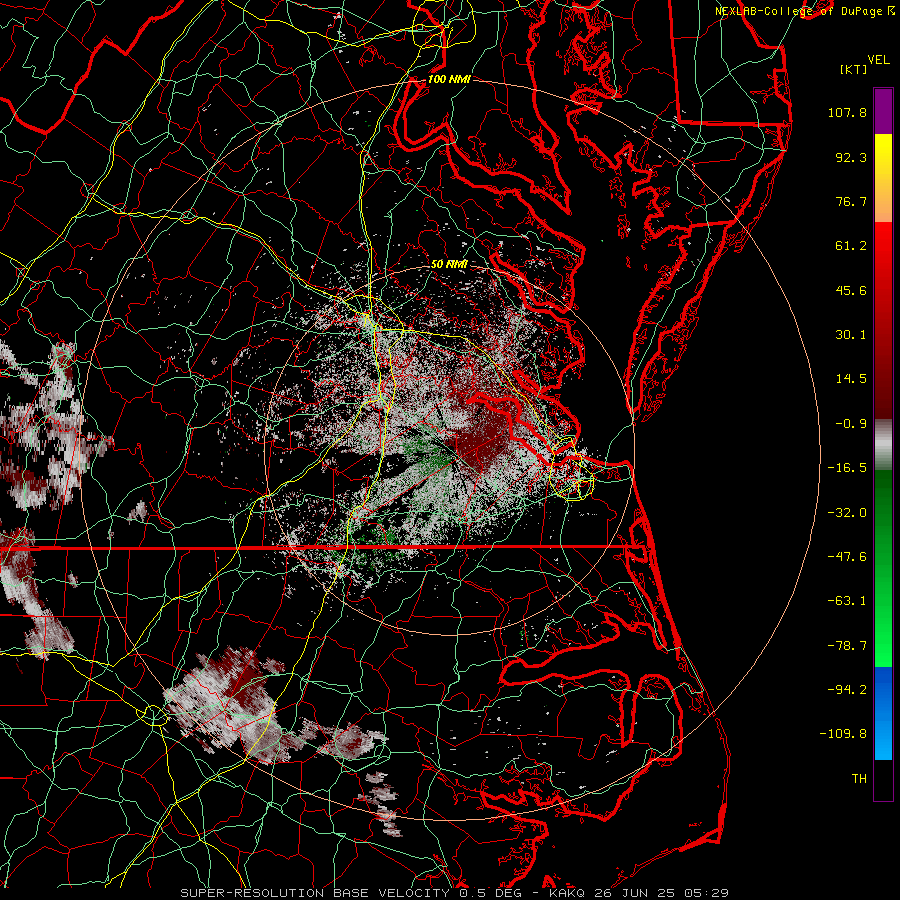Screen dimensions: 900x900
Task: Click the -109.8 value on velocity scale
Action: tap(843, 734)
